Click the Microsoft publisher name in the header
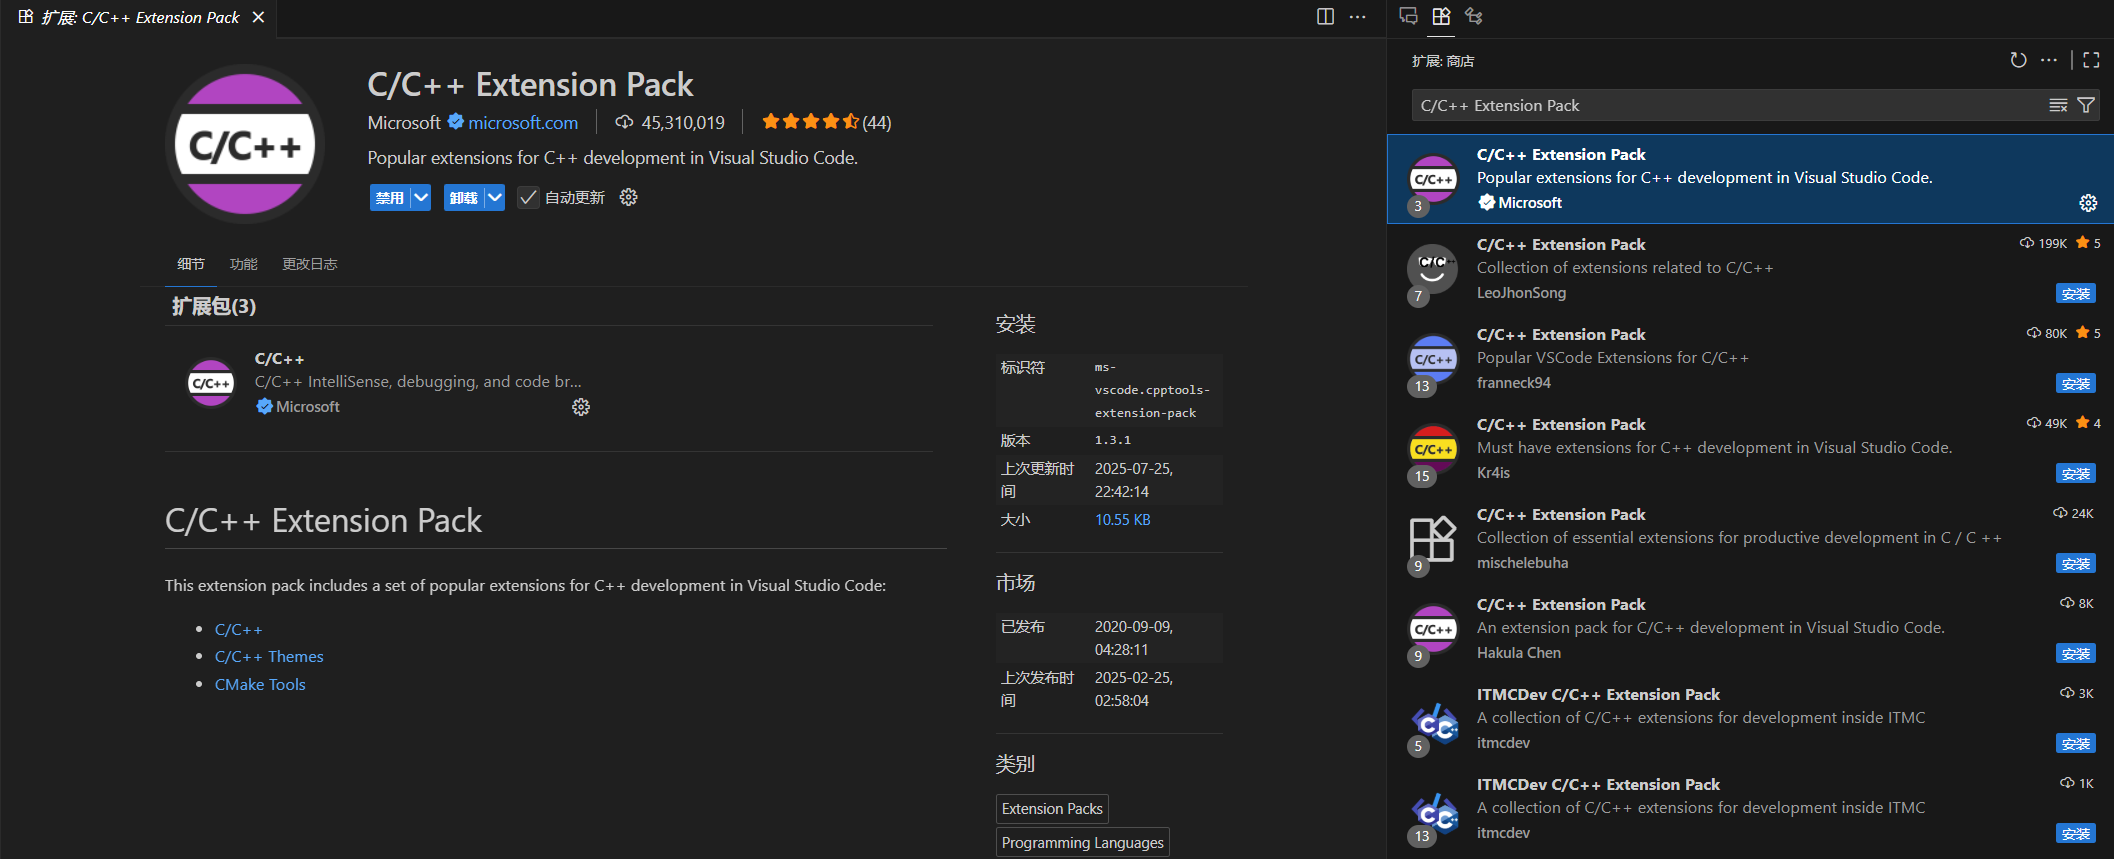 click(x=404, y=122)
